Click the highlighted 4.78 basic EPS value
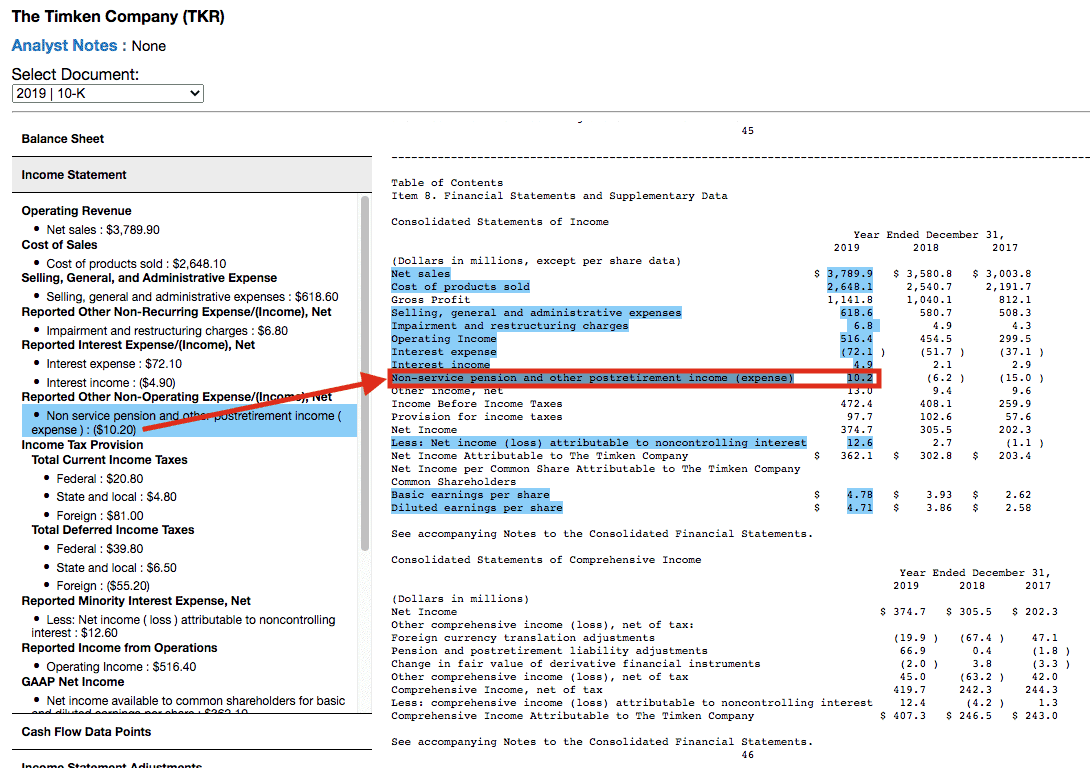The width and height of the screenshot is (1090, 768). 860,495
